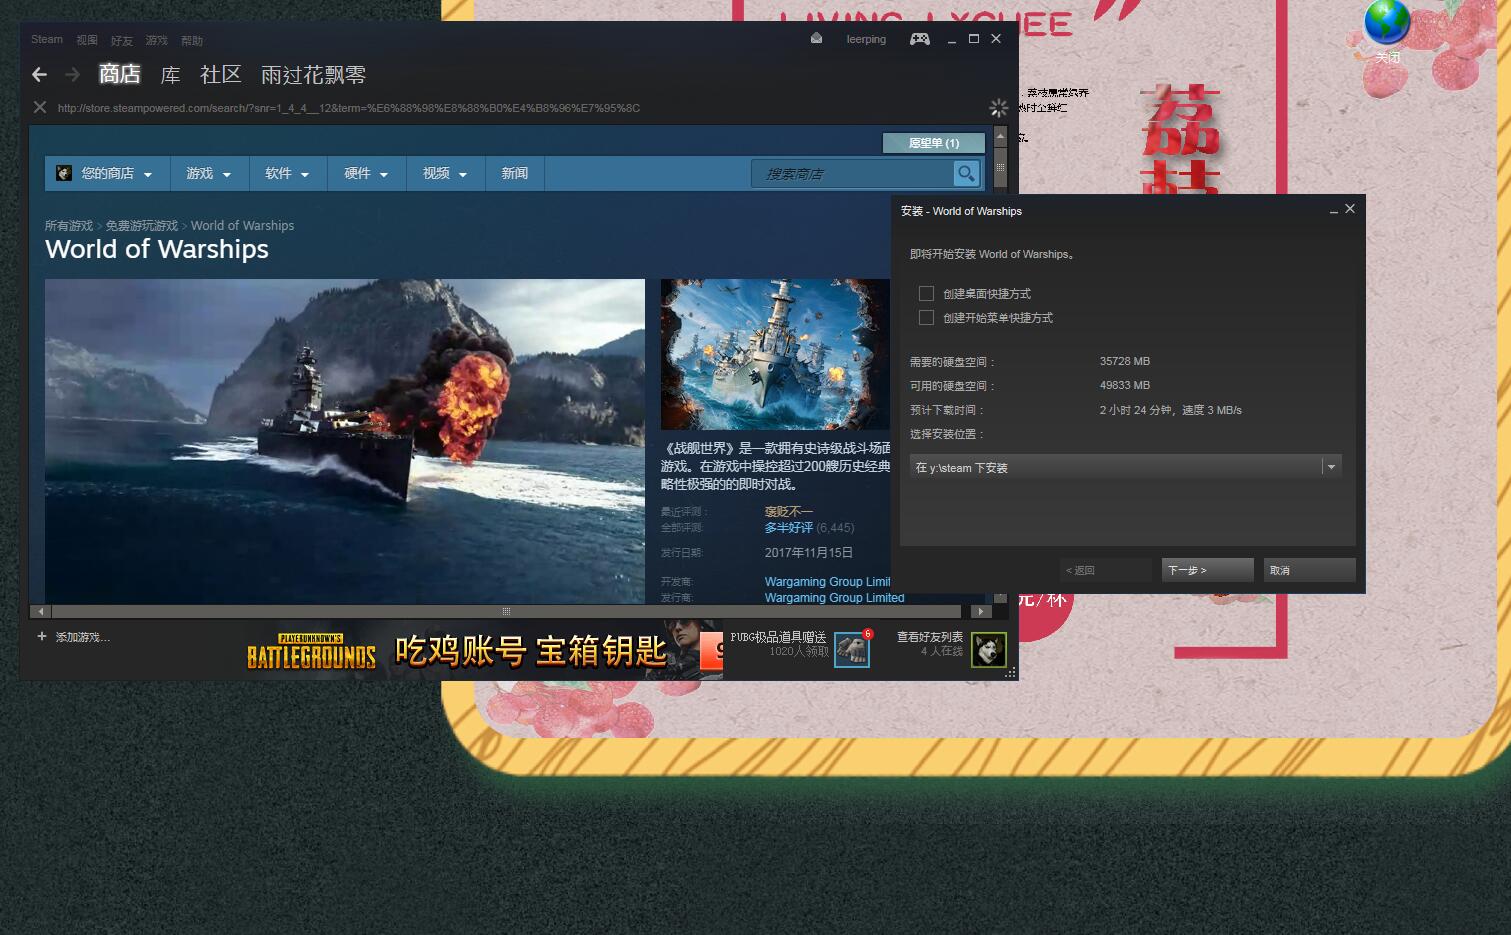Close the World of Warships install dialog

1350,209
